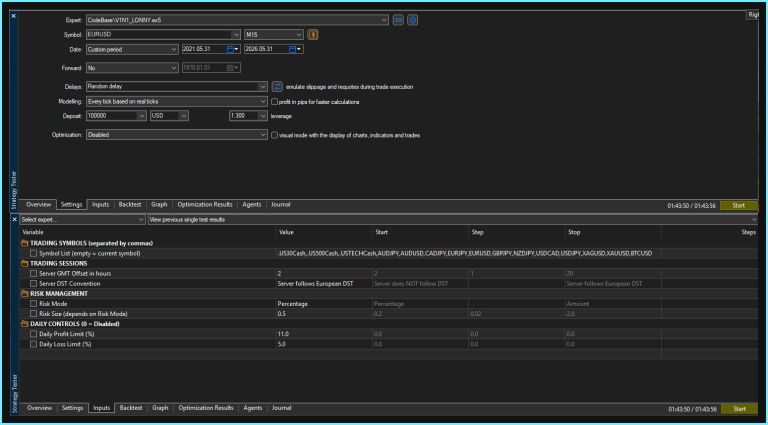Close the lower Strategy Tester panel
The width and height of the screenshot is (768, 425).
point(14,220)
